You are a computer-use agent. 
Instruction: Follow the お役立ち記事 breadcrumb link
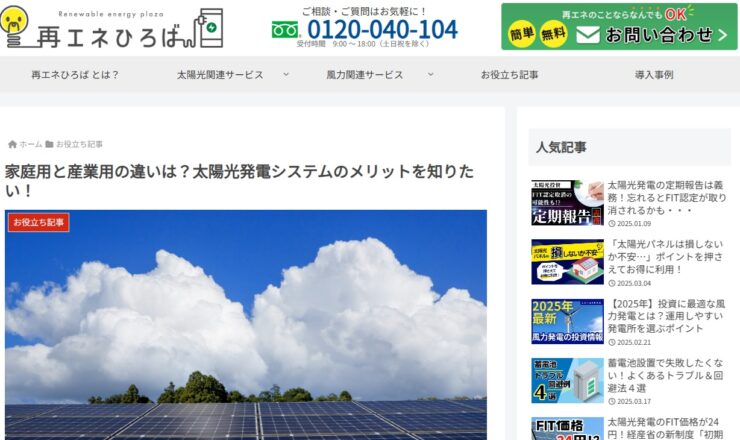[79, 144]
